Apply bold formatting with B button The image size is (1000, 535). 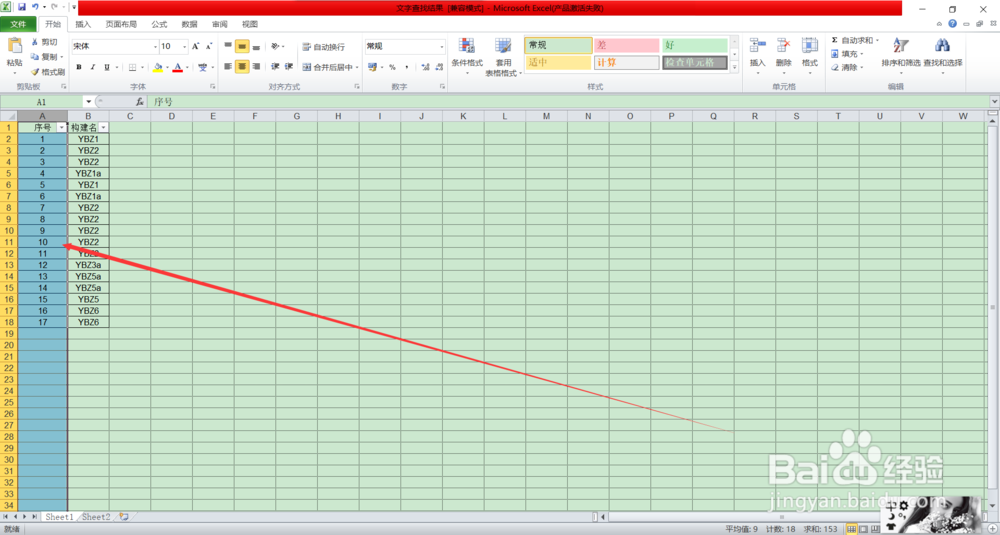(x=79, y=67)
